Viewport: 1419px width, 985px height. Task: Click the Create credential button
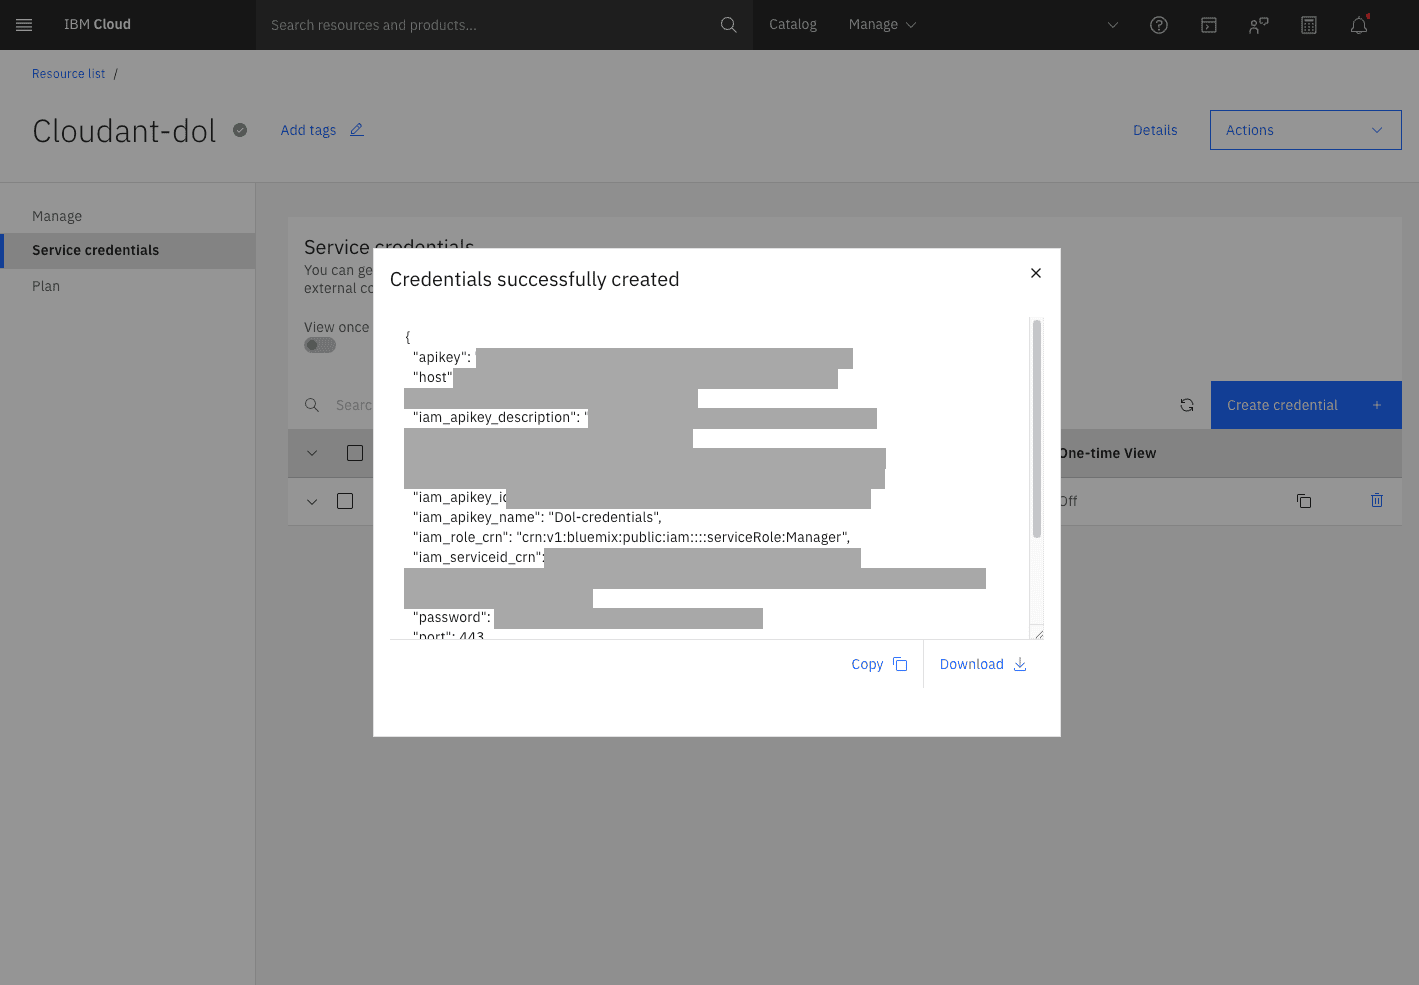point(1306,405)
